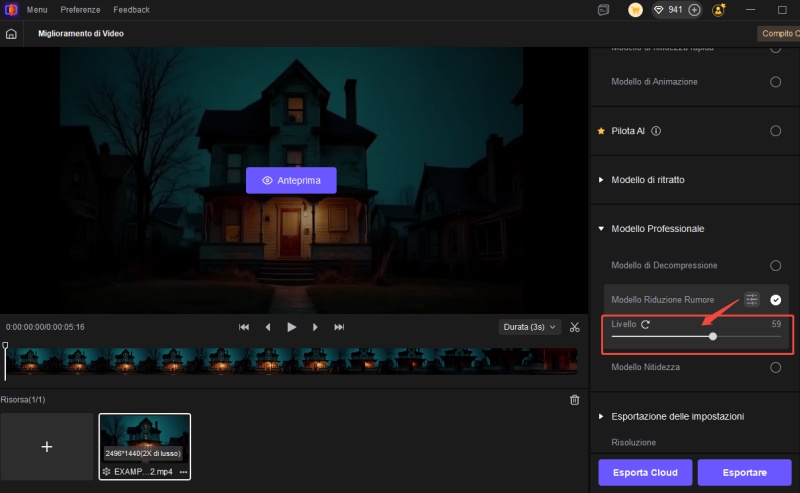Expand Esportazione delle impostazioni section

pos(601,416)
